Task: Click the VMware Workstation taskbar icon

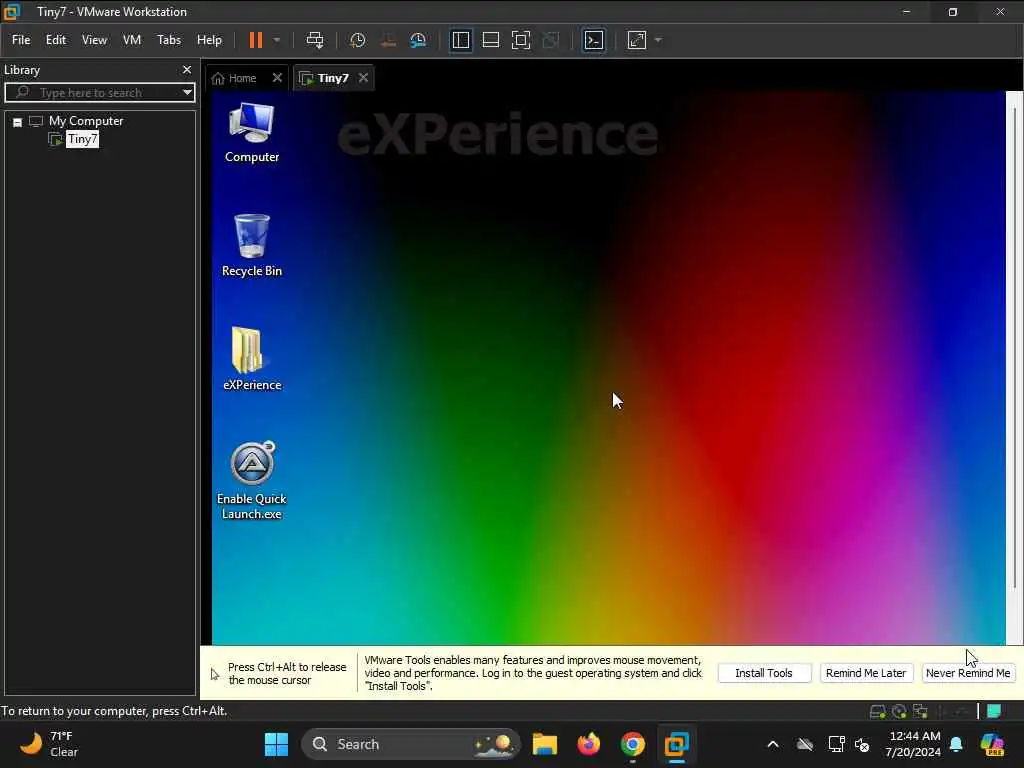Action: tap(676, 744)
